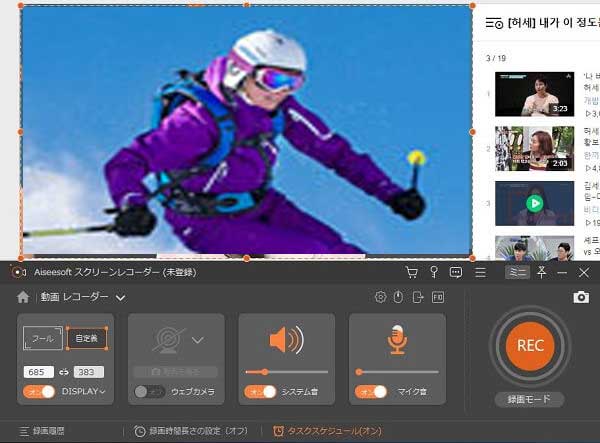The image size is (600, 443).
Task: Click the playlist queue icon
Action: [494, 23]
